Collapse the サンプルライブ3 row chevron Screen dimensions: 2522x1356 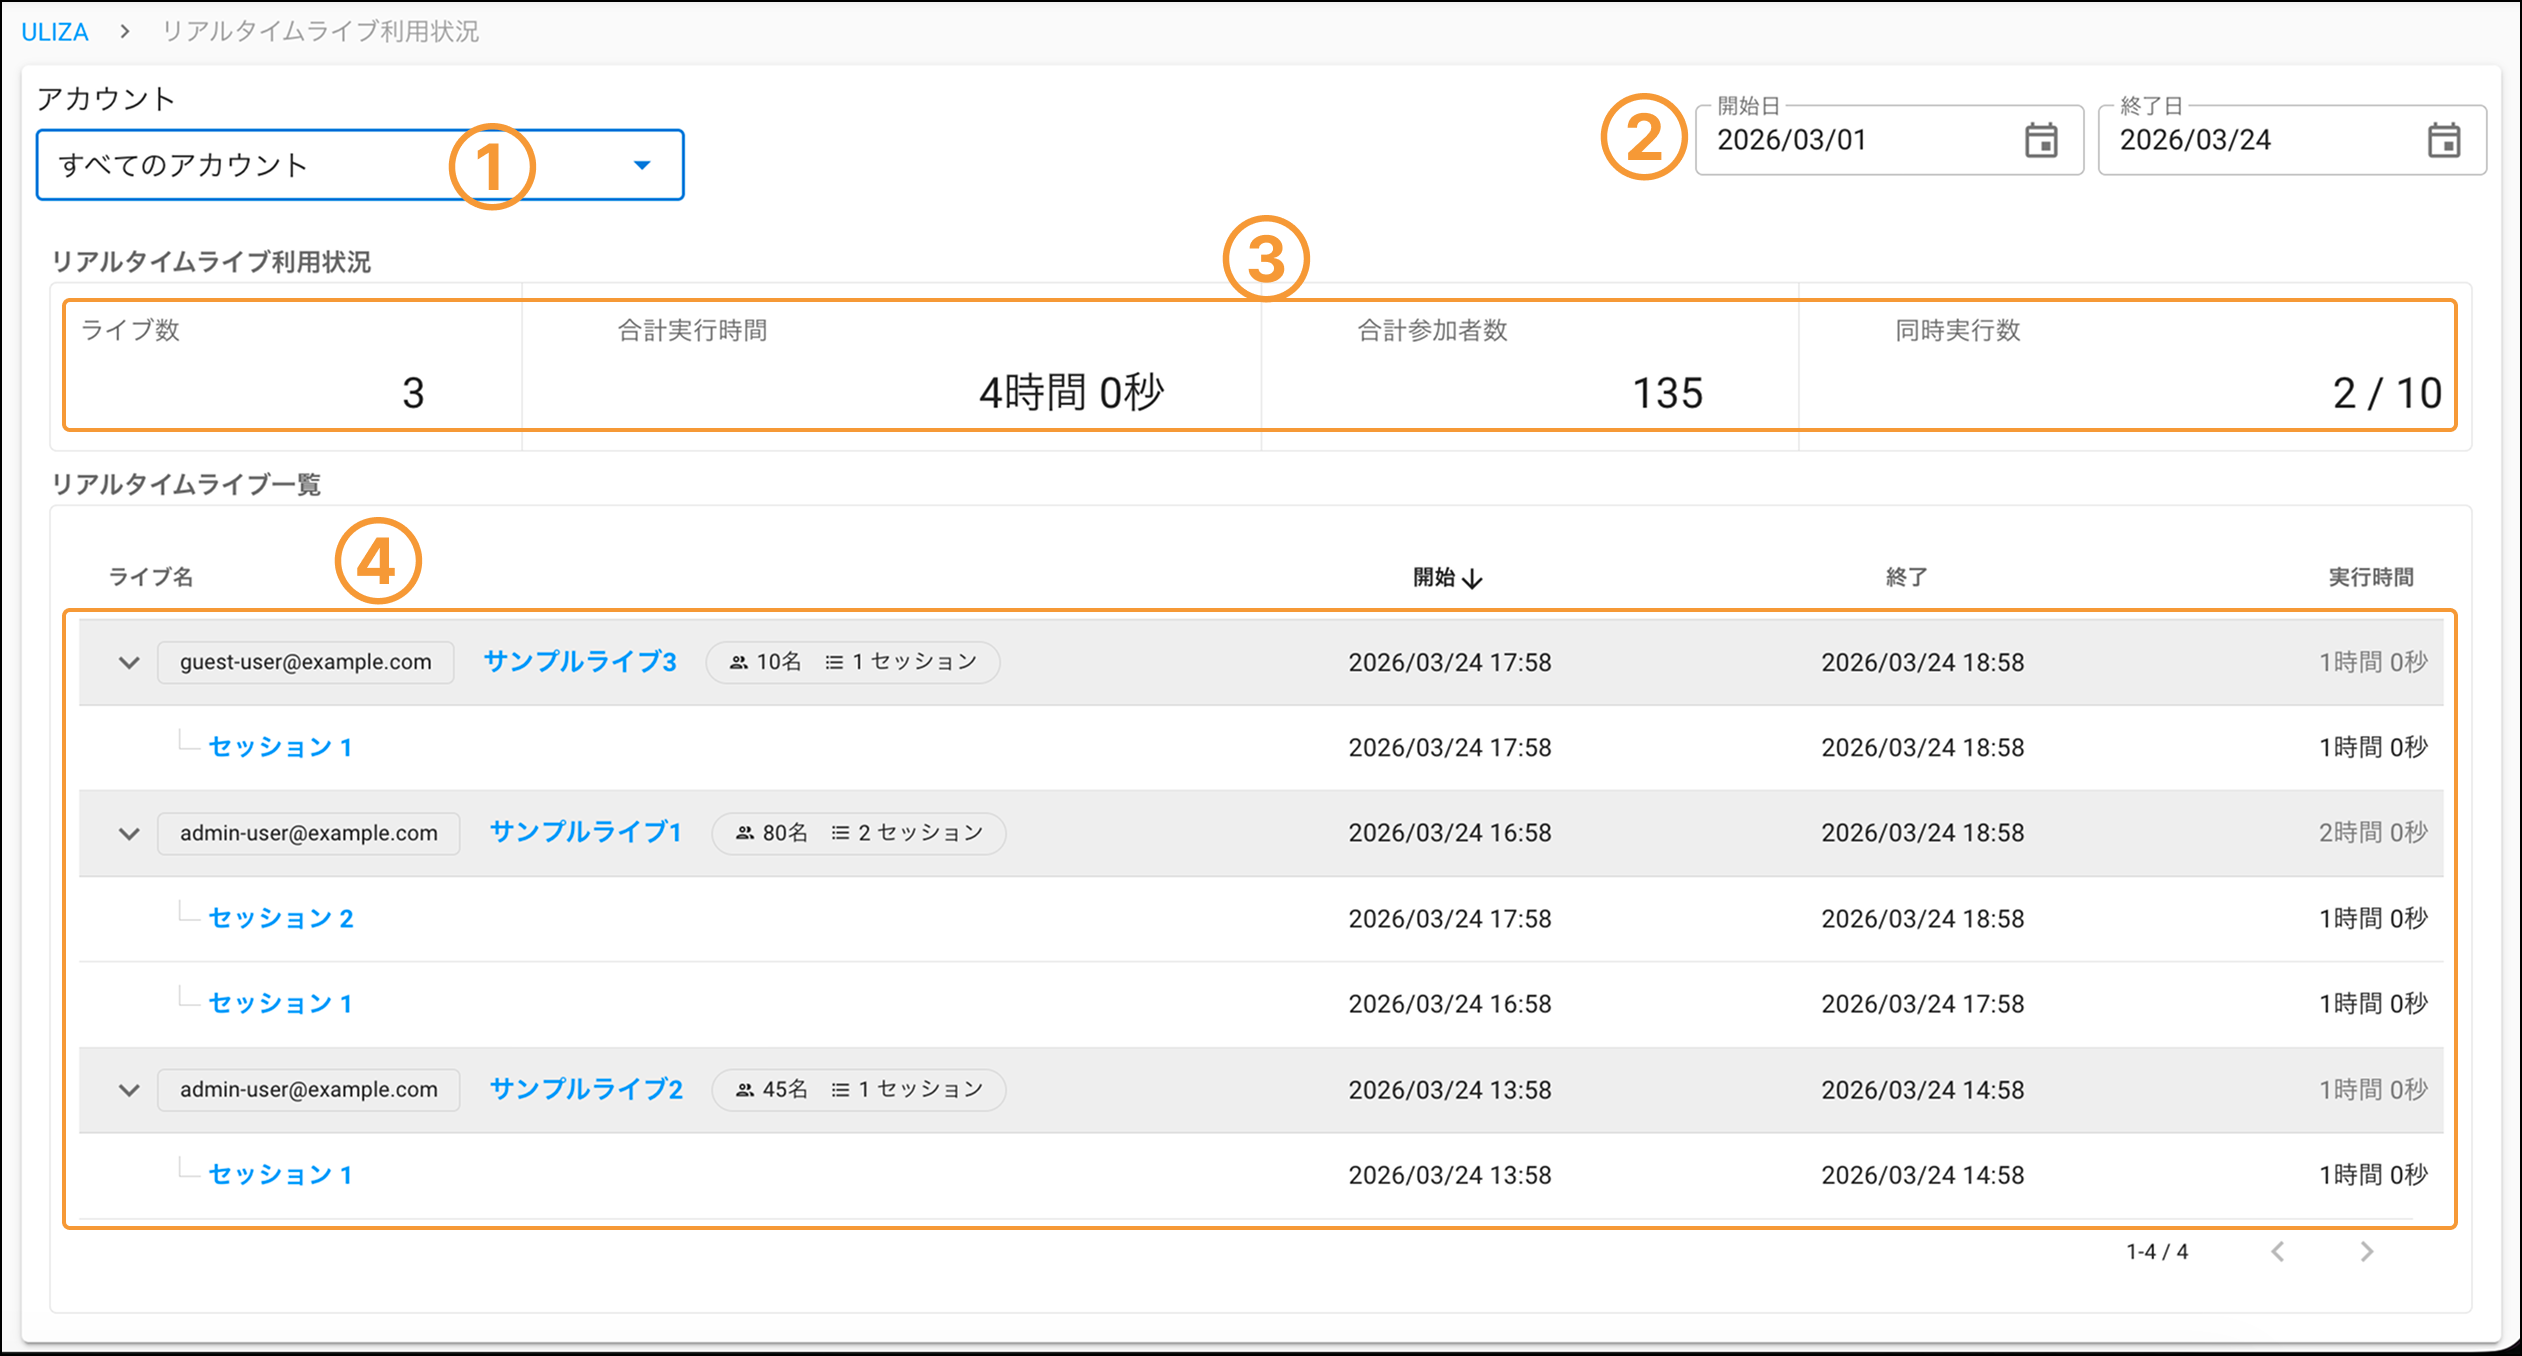pyautogui.click(x=129, y=662)
